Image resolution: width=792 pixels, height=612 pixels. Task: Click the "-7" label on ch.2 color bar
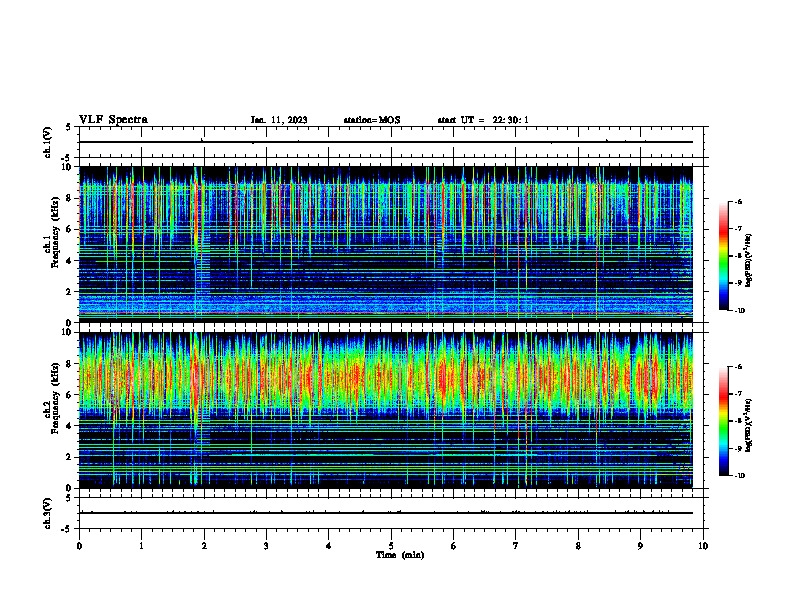[x=739, y=394]
